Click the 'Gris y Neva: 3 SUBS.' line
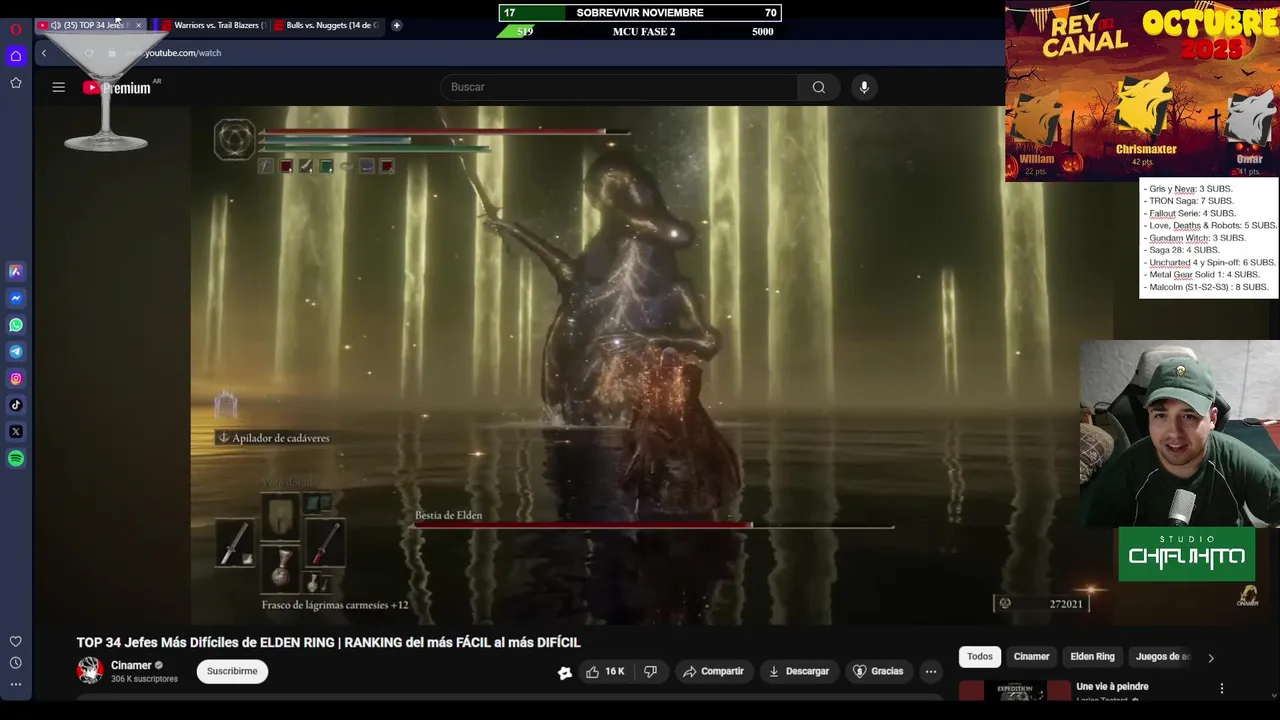Viewport: 1280px width, 720px height. tap(1188, 189)
